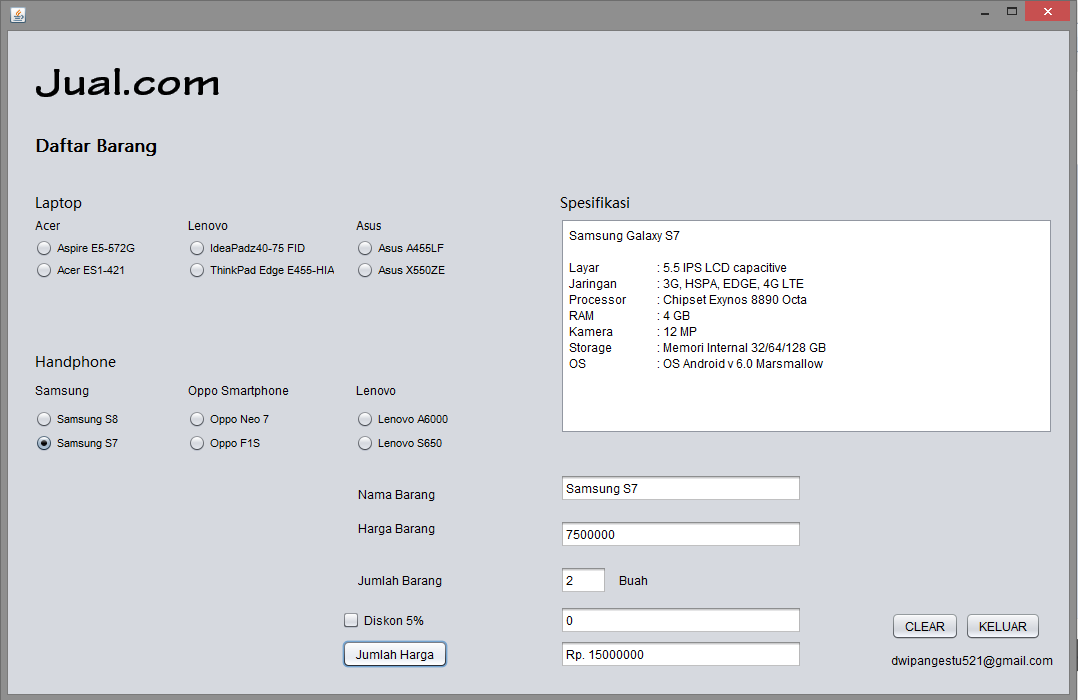Screen dimensions: 1078x700
Task: Click the total field showing Rp. 15000000
Action: click(681, 655)
